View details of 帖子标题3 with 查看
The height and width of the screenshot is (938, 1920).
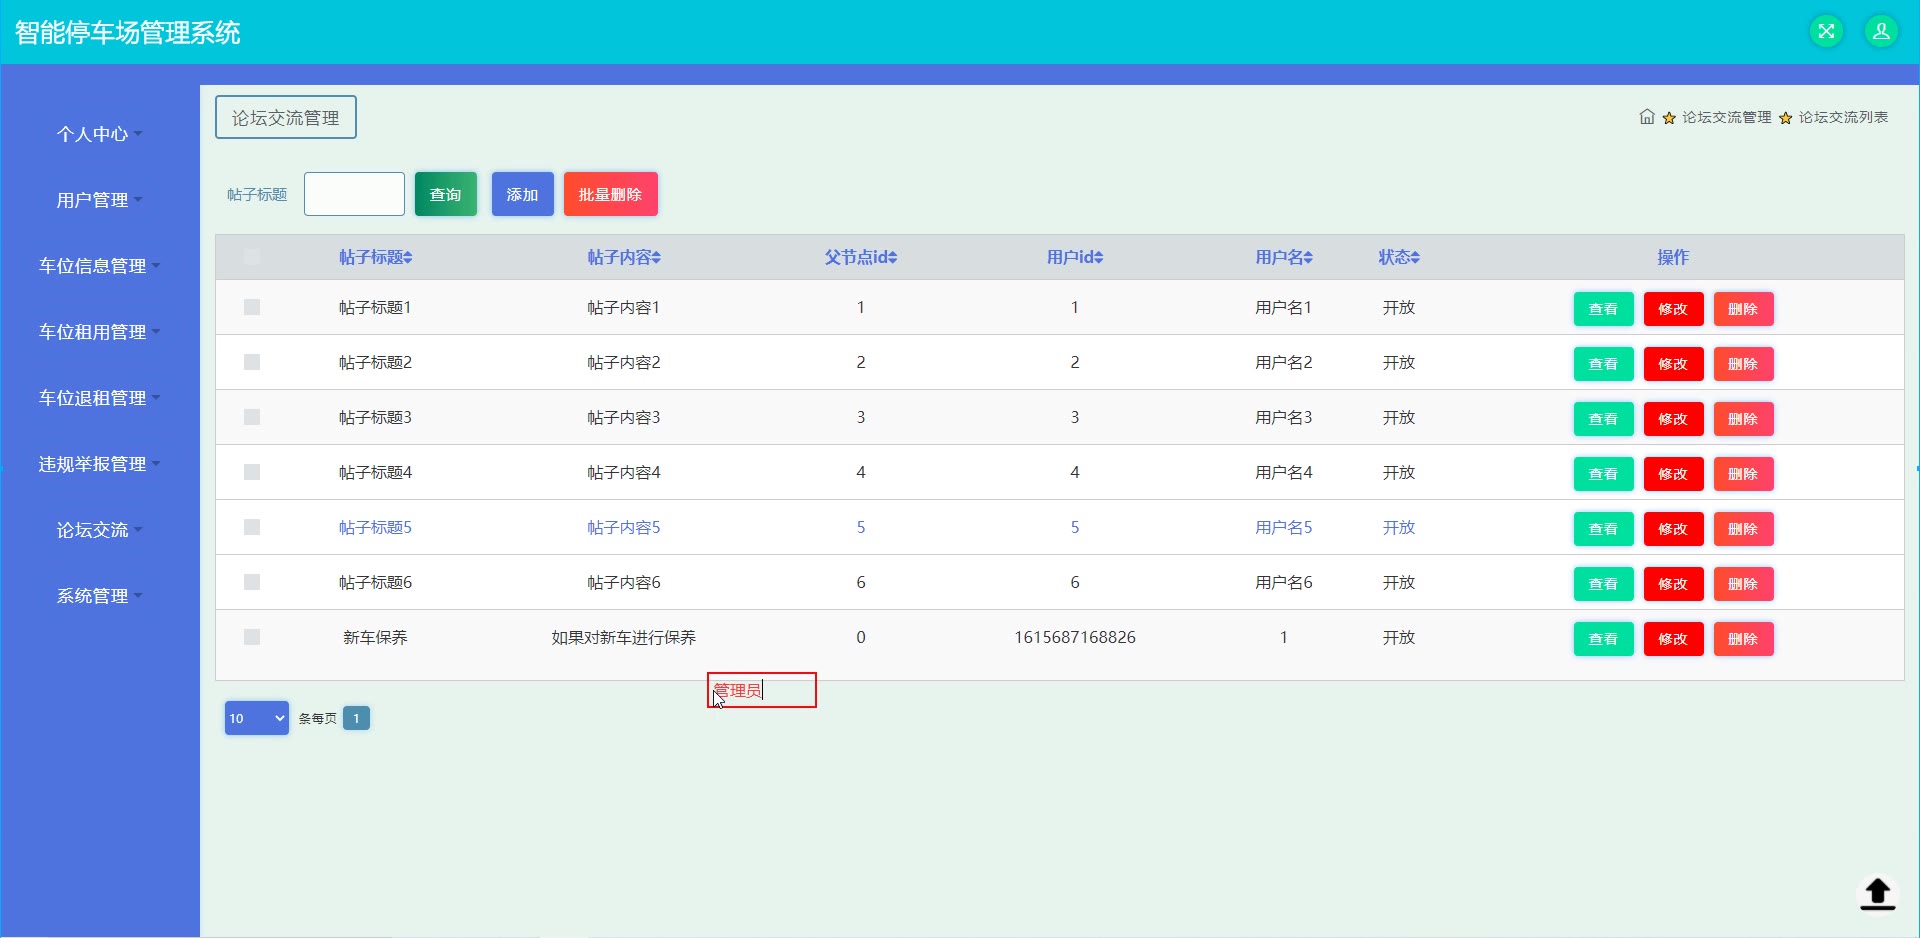tap(1604, 419)
